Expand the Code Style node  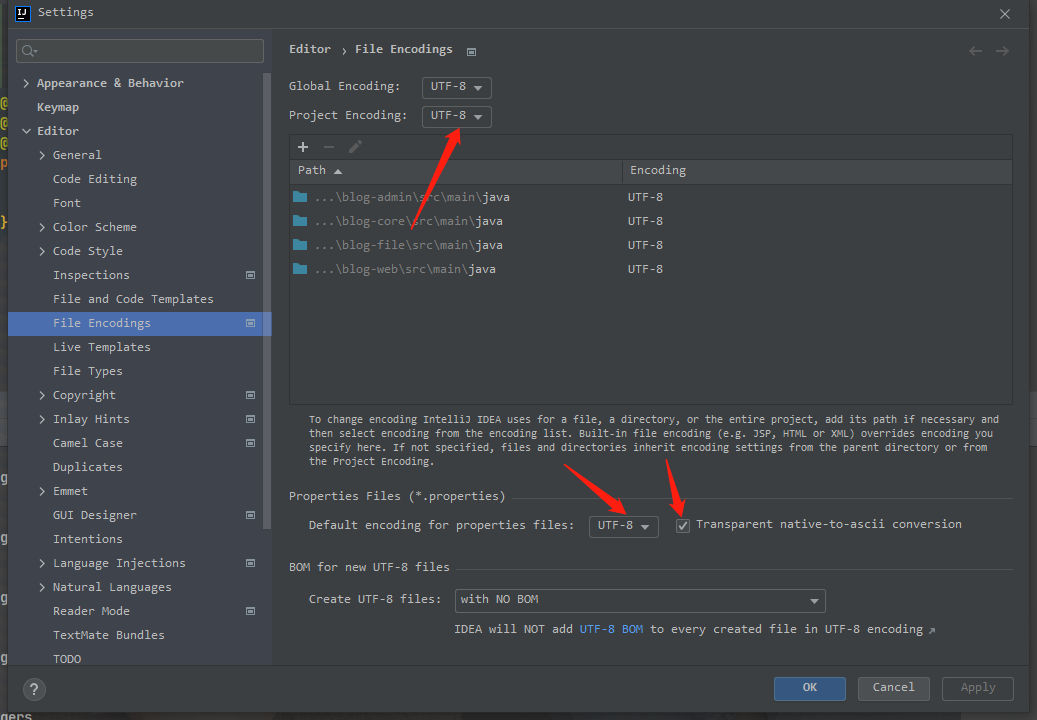pyautogui.click(x=42, y=251)
